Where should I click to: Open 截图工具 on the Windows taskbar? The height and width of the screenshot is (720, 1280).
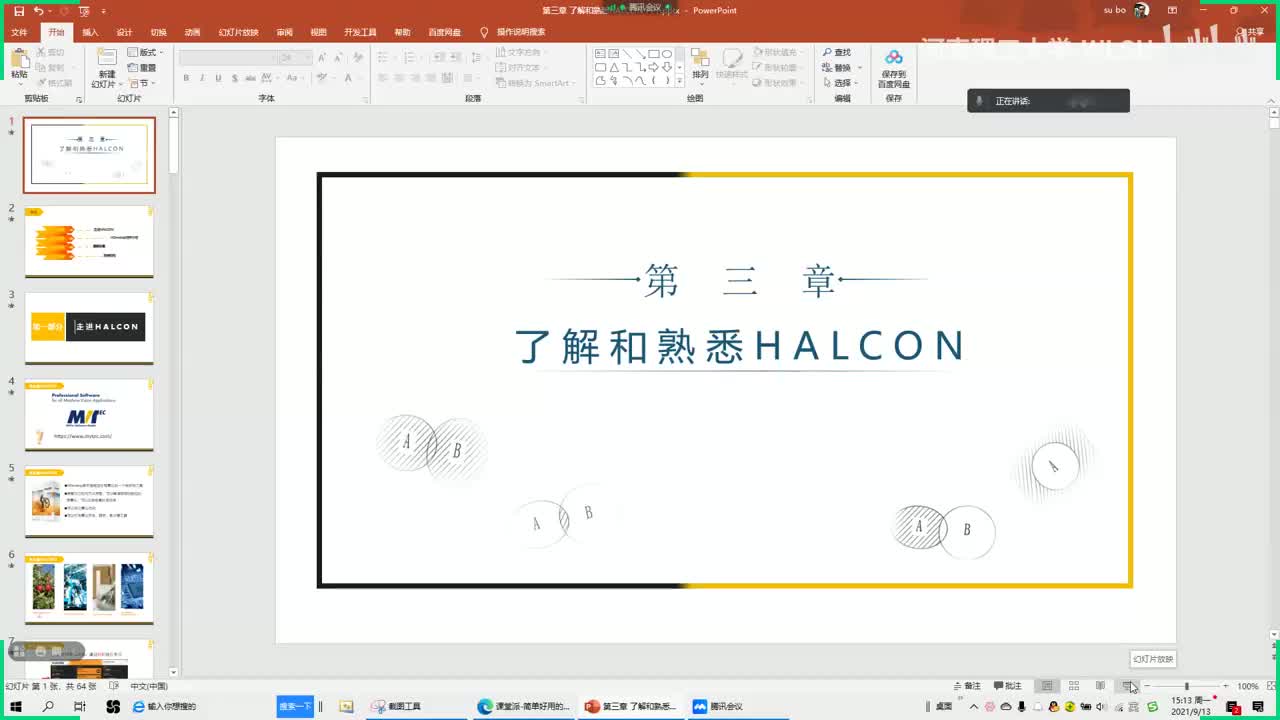[396, 706]
